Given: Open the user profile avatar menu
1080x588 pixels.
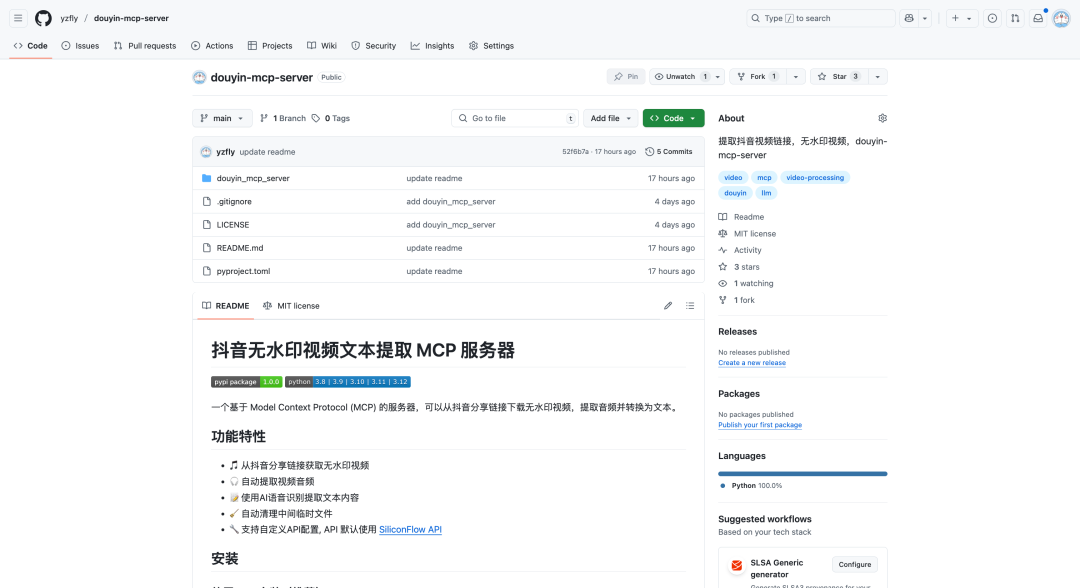Looking at the screenshot, I should [1061, 19].
